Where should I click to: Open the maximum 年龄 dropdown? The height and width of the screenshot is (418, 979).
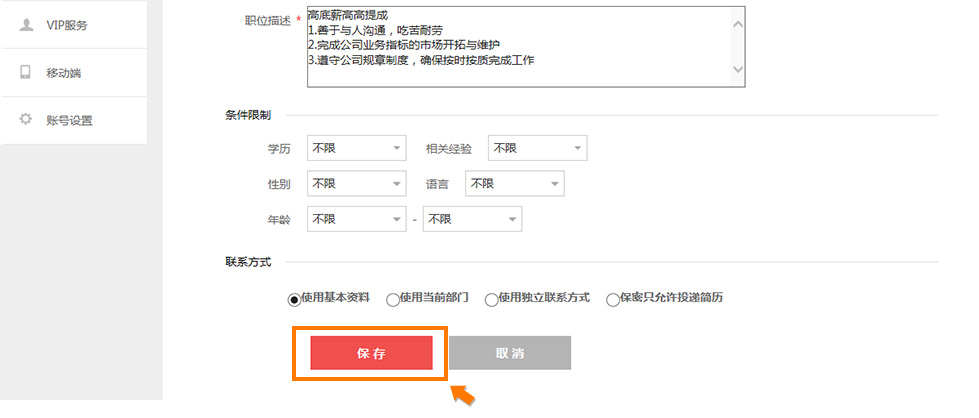[x=473, y=219]
